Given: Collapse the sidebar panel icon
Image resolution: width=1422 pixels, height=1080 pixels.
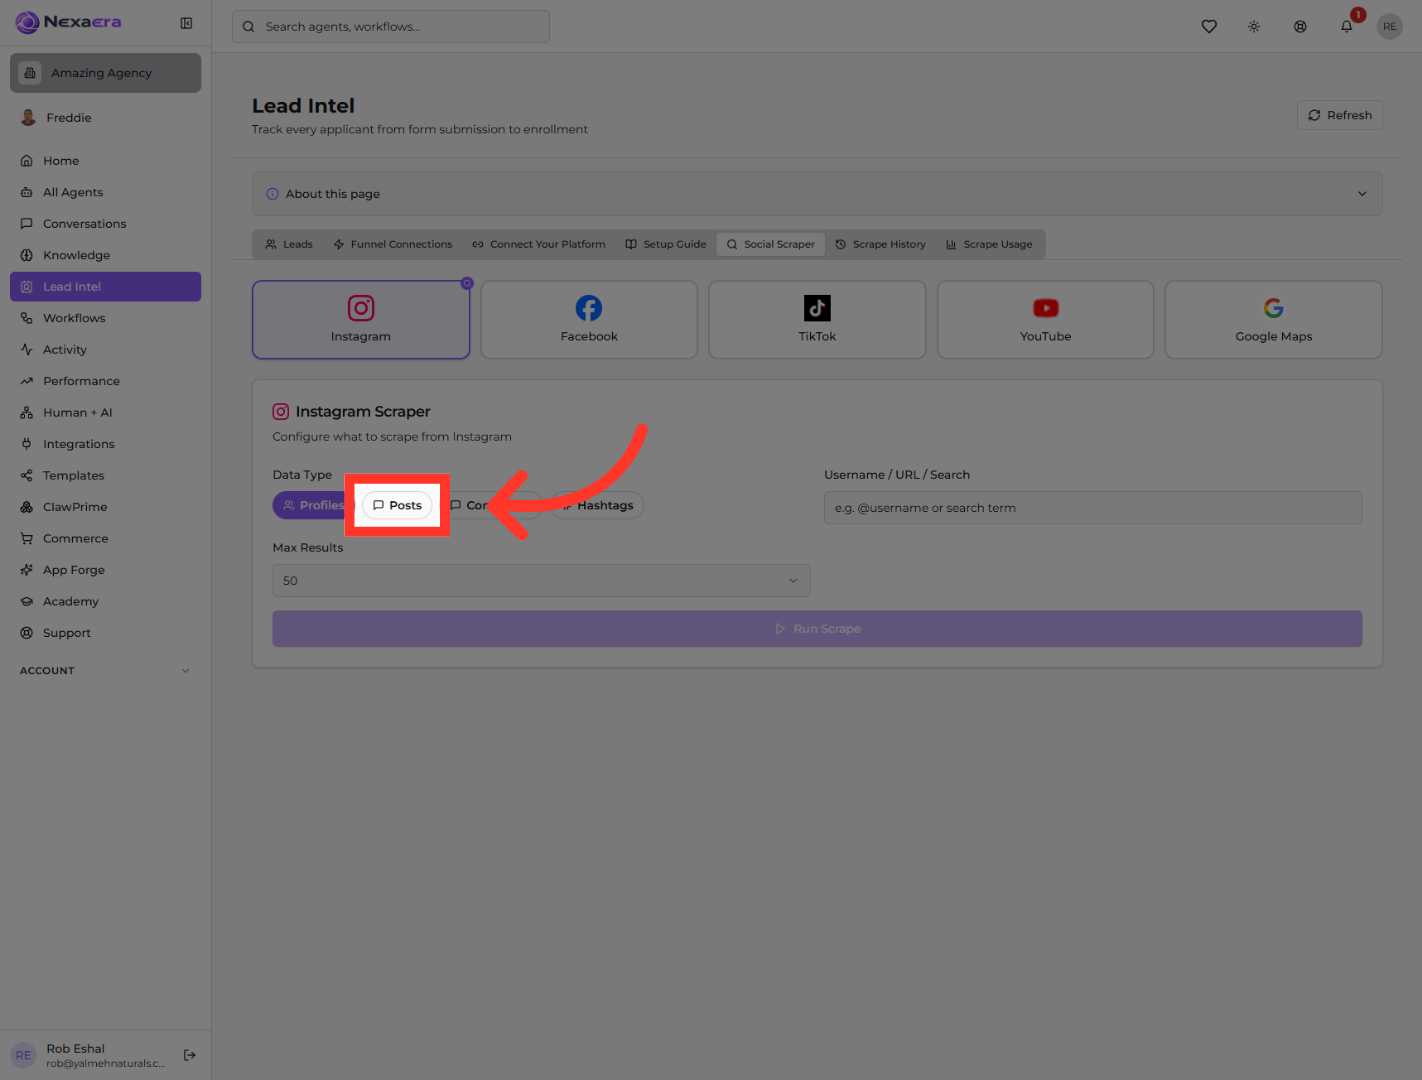Looking at the screenshot, I should 186,23.
